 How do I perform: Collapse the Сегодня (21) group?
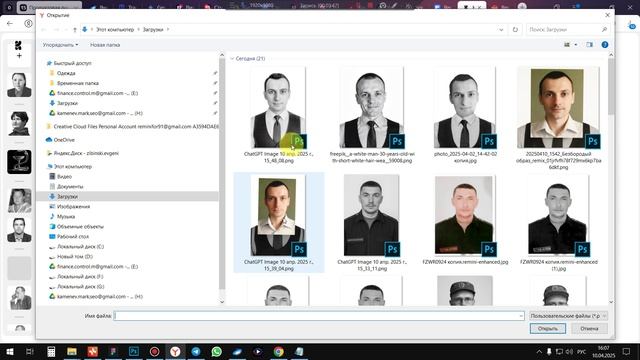232,59
